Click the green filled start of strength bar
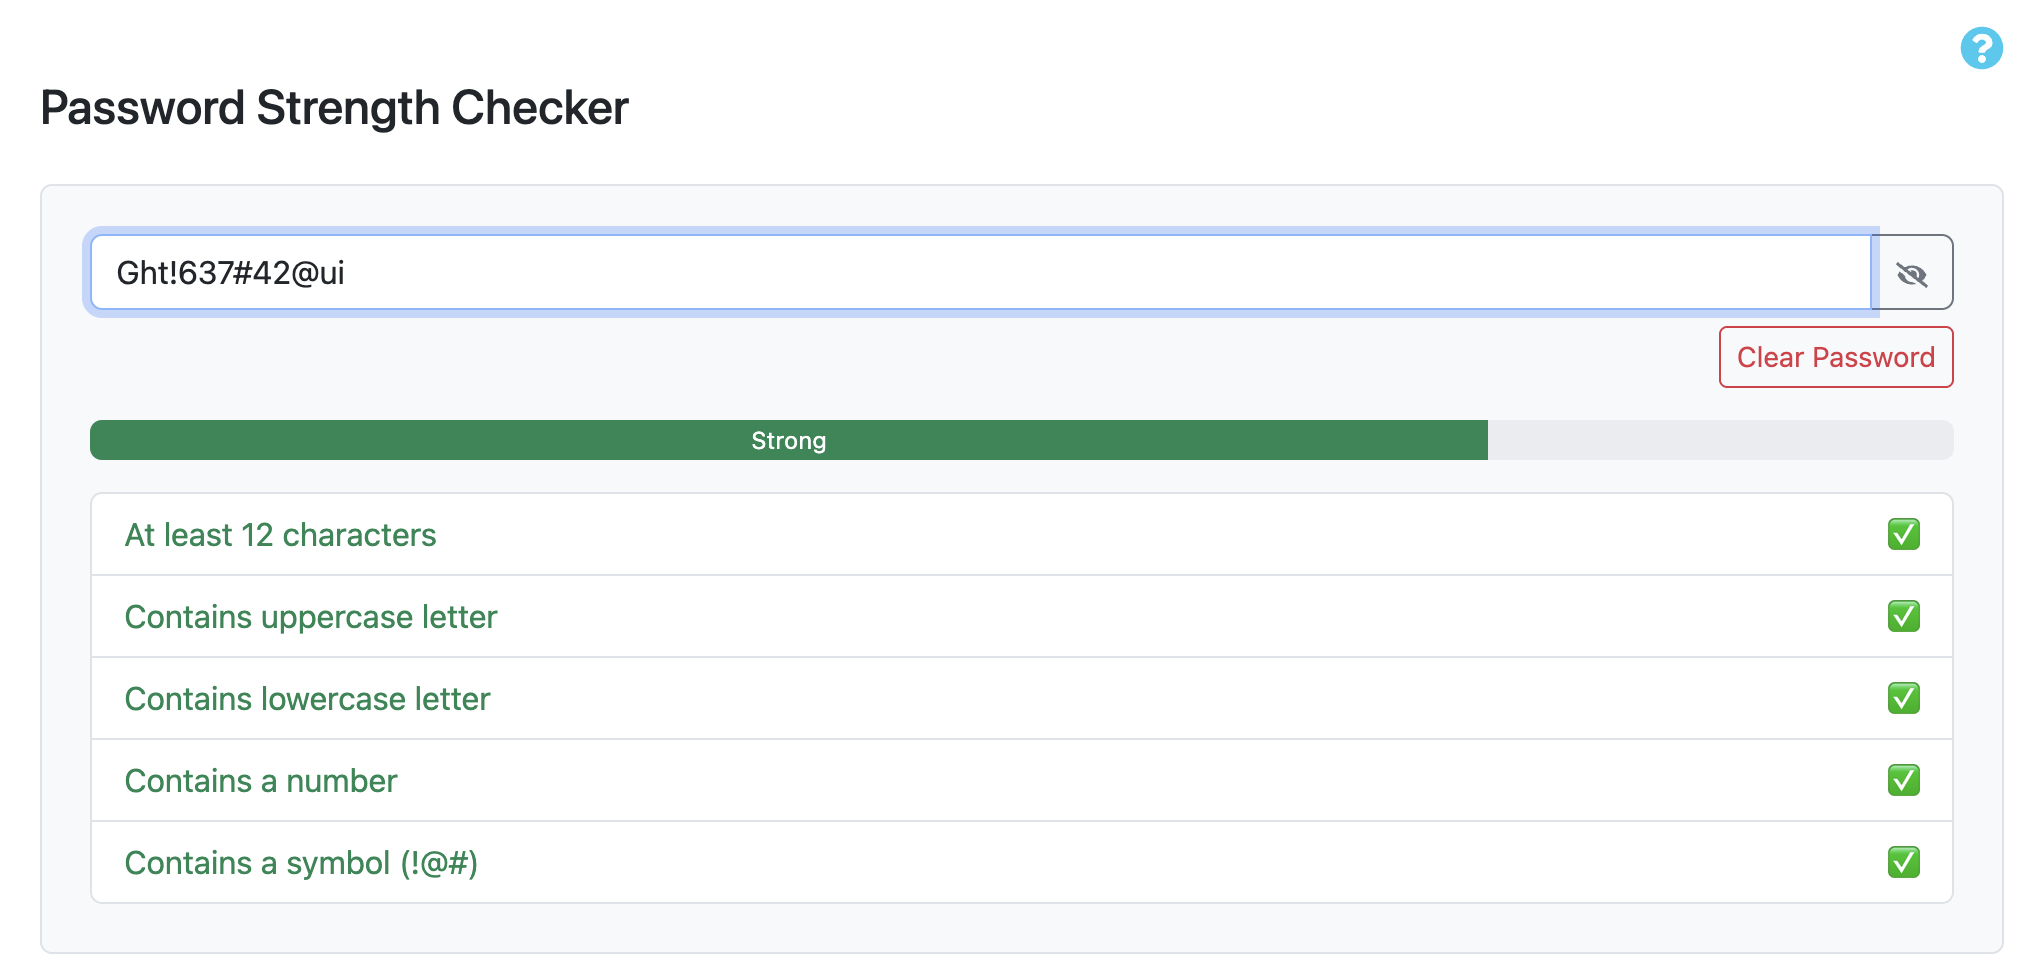Viewport: 2040px width, 978px height. [200, 441]
